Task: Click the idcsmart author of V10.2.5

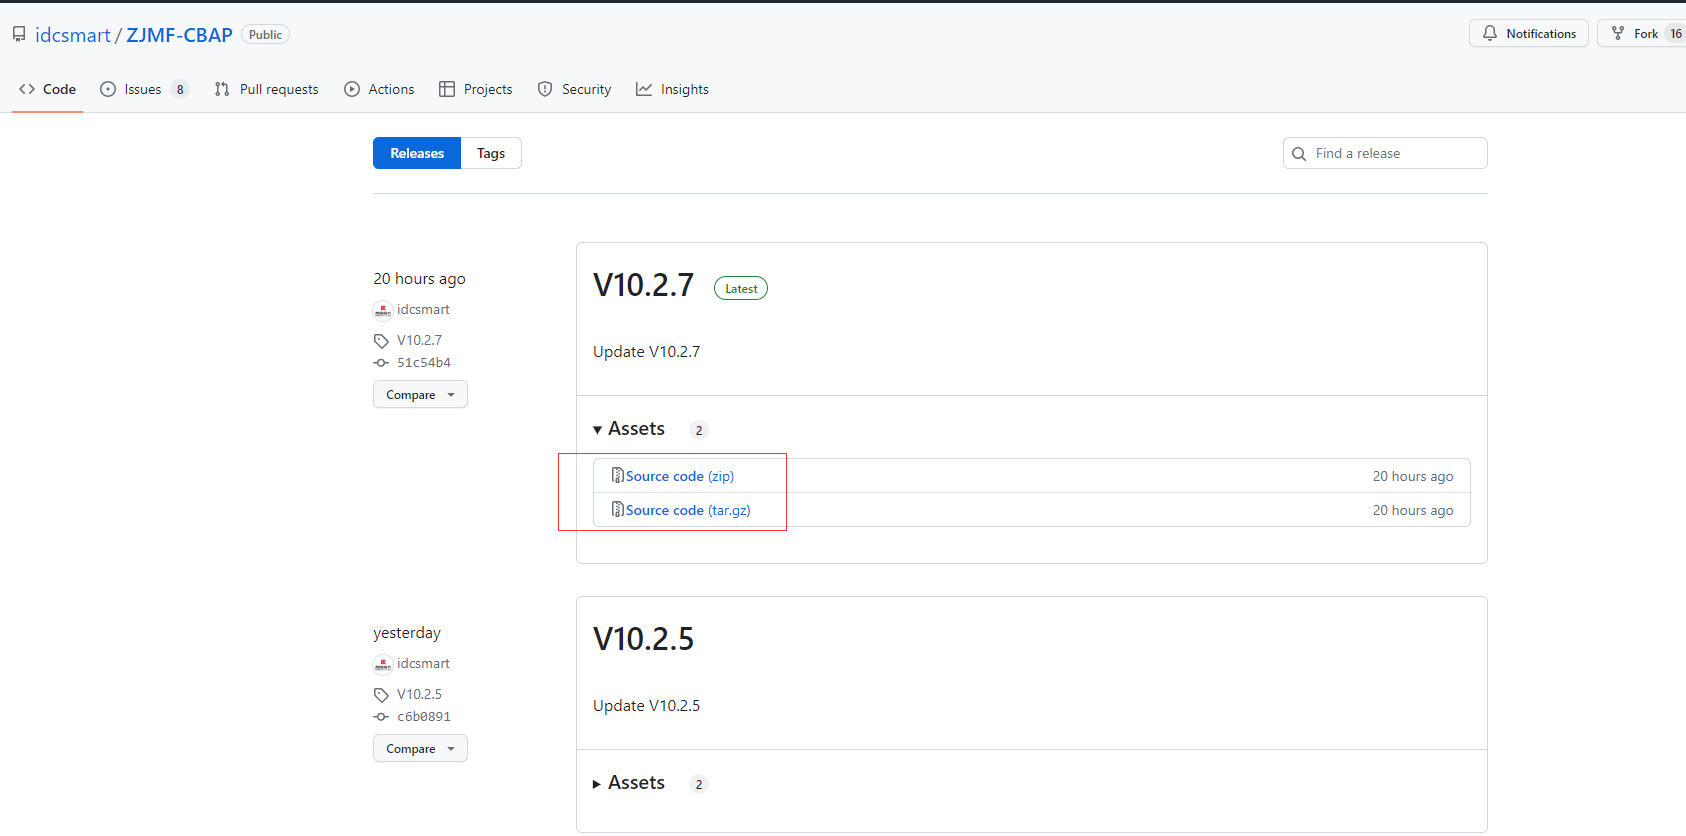Action: point(423,663)
